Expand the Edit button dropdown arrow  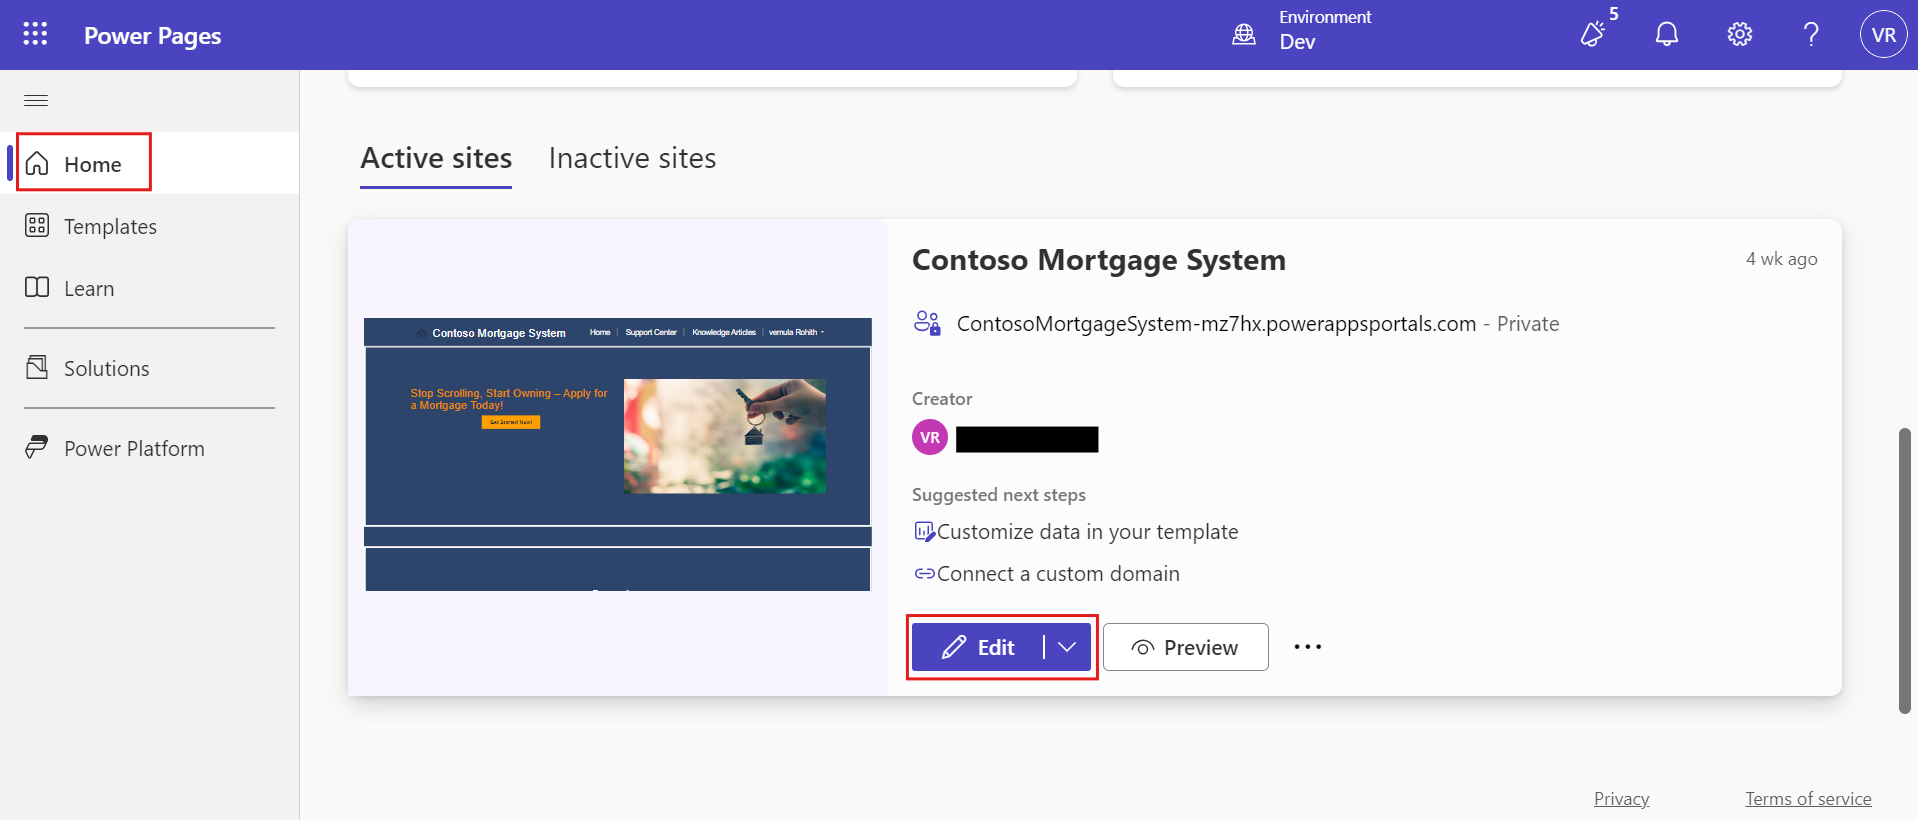point(1067,647)
